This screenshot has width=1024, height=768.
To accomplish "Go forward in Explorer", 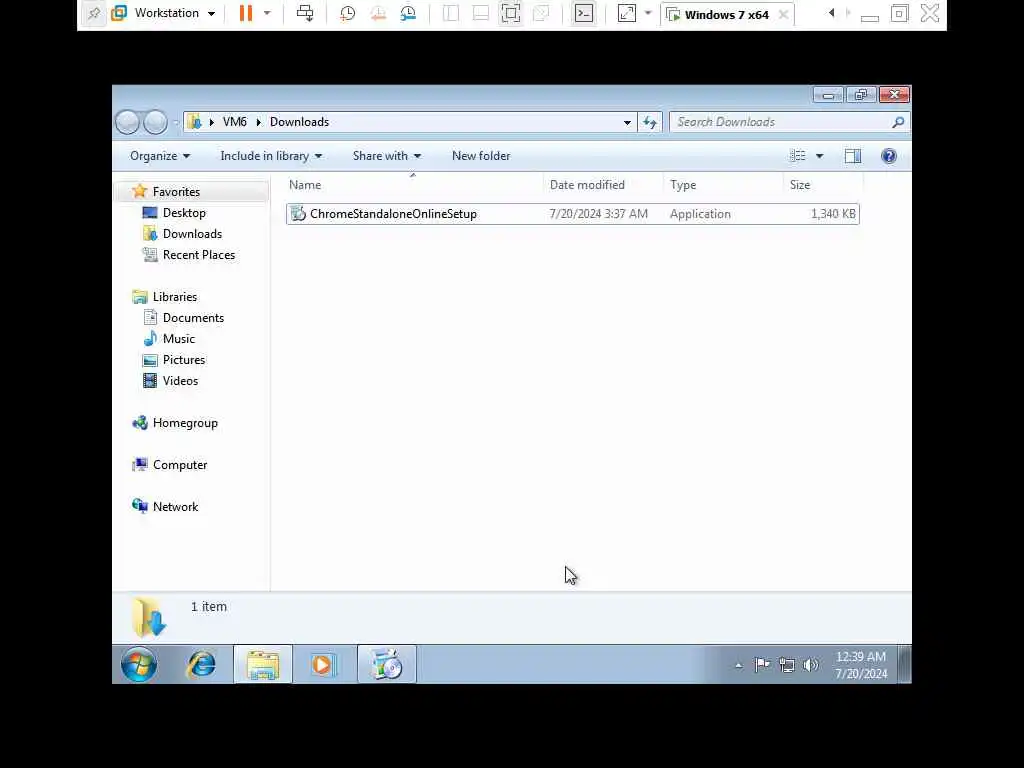I will point(155,122).
